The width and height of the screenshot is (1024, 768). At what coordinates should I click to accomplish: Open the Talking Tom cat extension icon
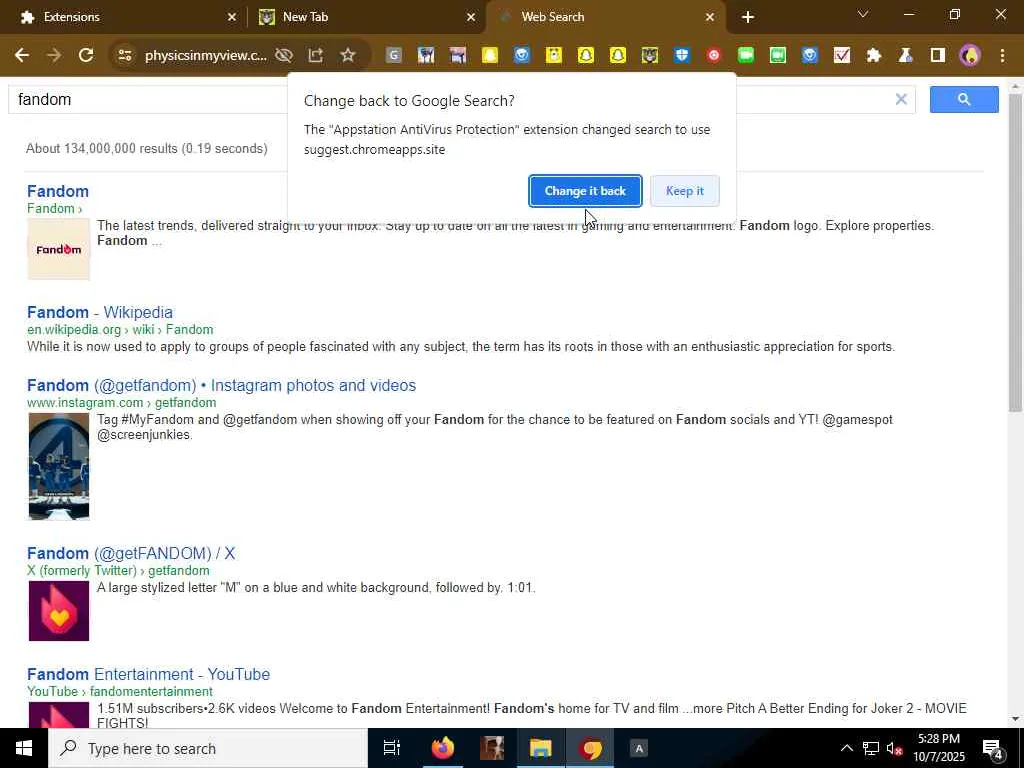point(650,56)
